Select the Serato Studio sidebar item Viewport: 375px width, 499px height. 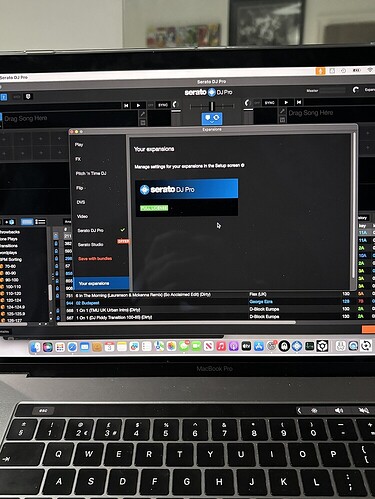(x=91, y=244)
